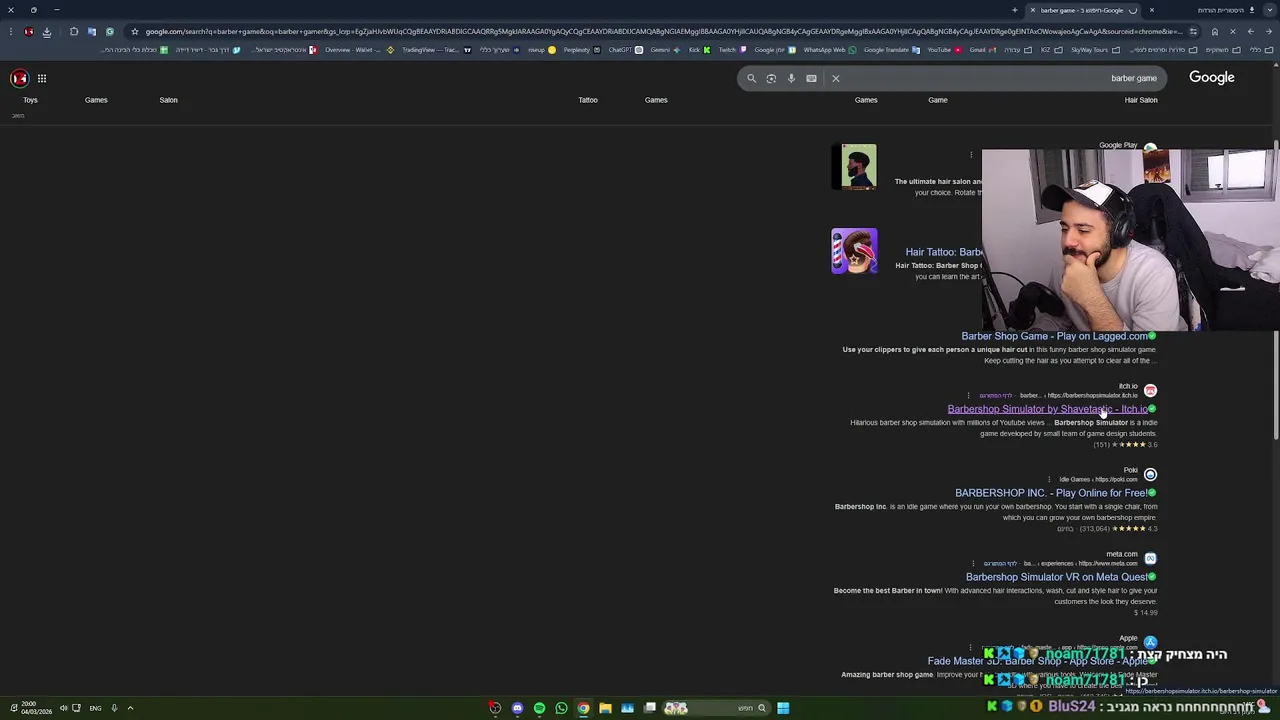Screen dimensions: 1280x720
Task: Select the Tattoo filter chip
Action: [x=588, y=100]
